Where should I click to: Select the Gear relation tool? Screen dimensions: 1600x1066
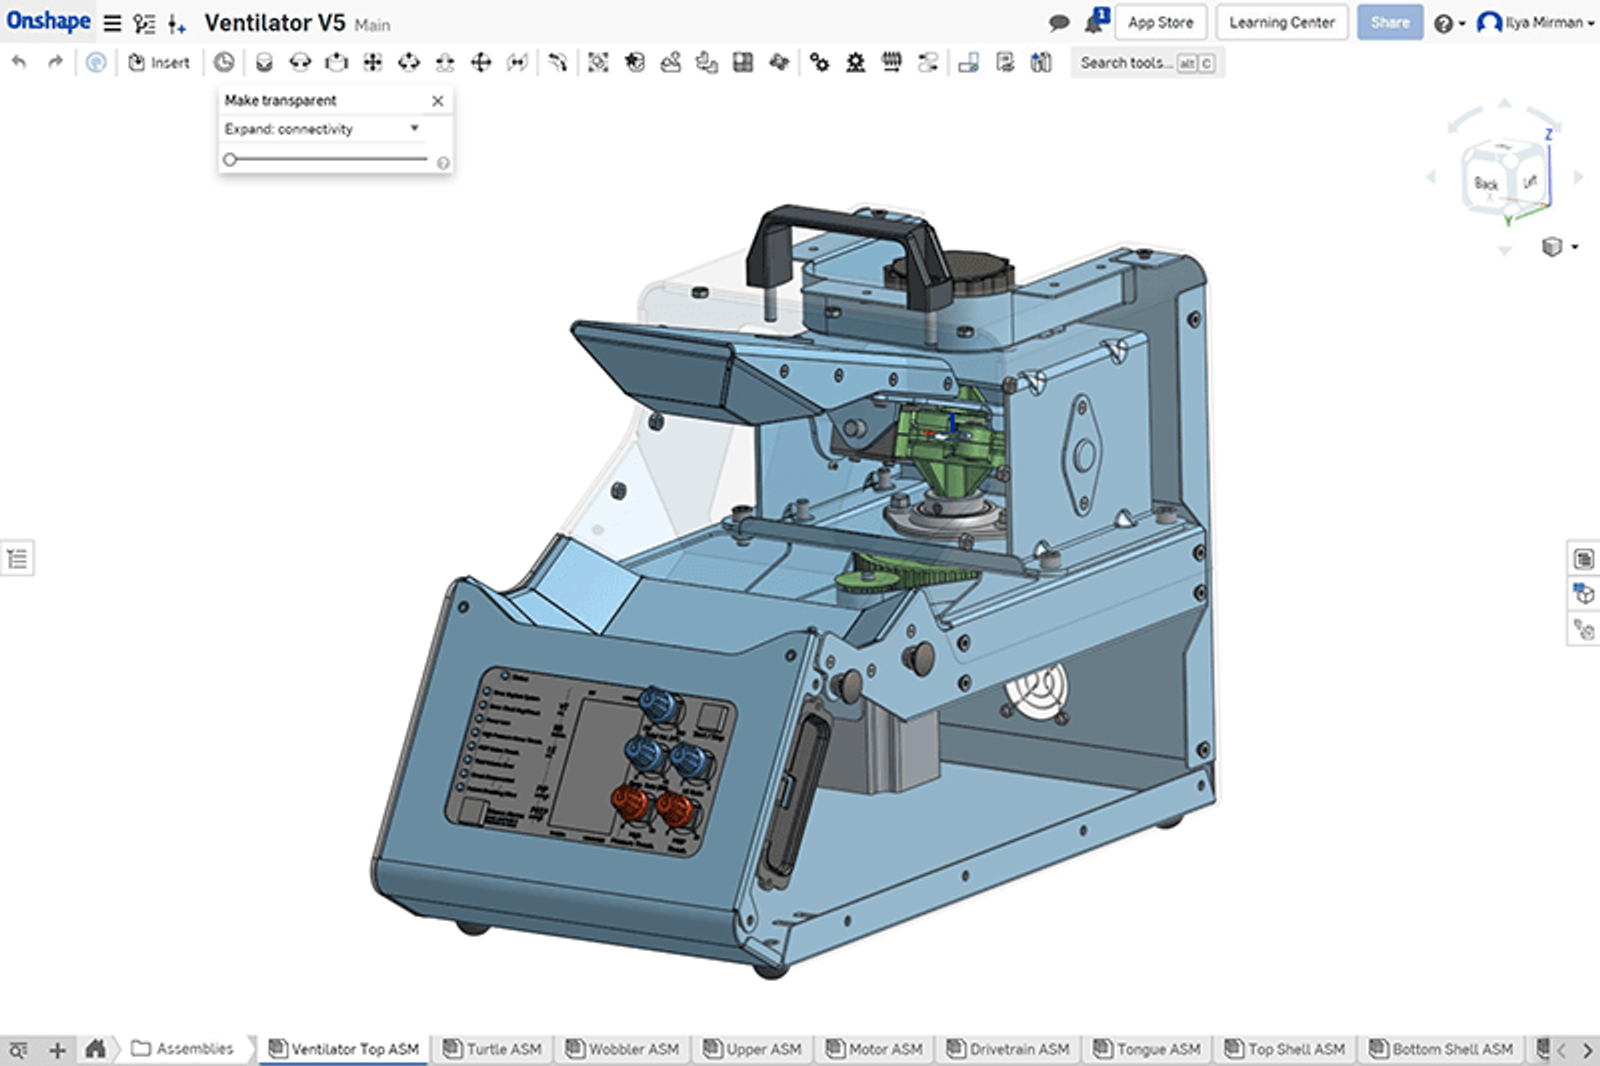pyautogui.click(x=820, y=62)
